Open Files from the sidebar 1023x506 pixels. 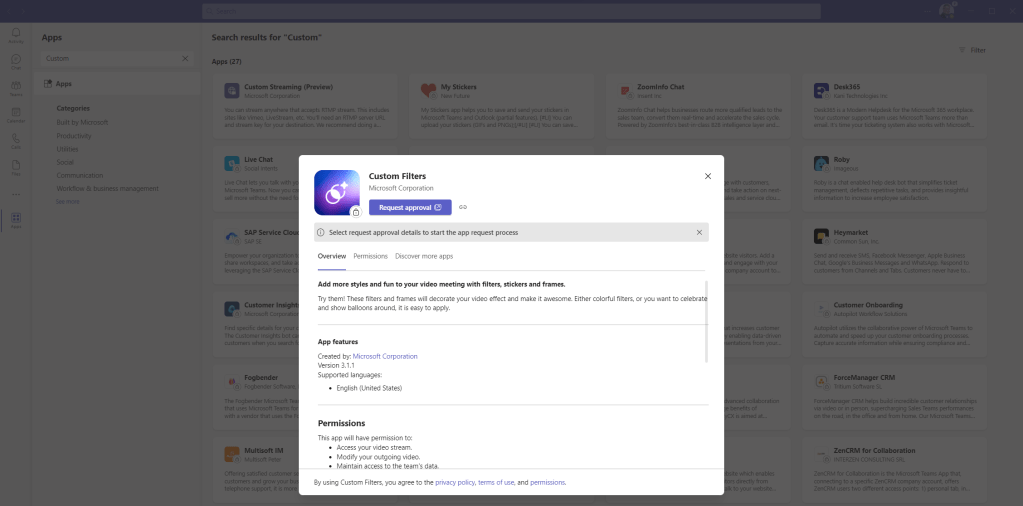tap(16, 168)
